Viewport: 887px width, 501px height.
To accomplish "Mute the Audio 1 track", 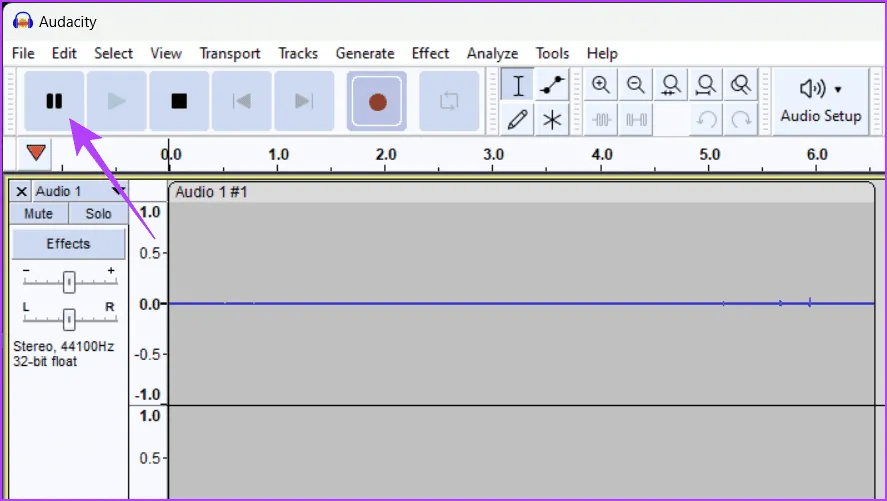I will [39, 214].
